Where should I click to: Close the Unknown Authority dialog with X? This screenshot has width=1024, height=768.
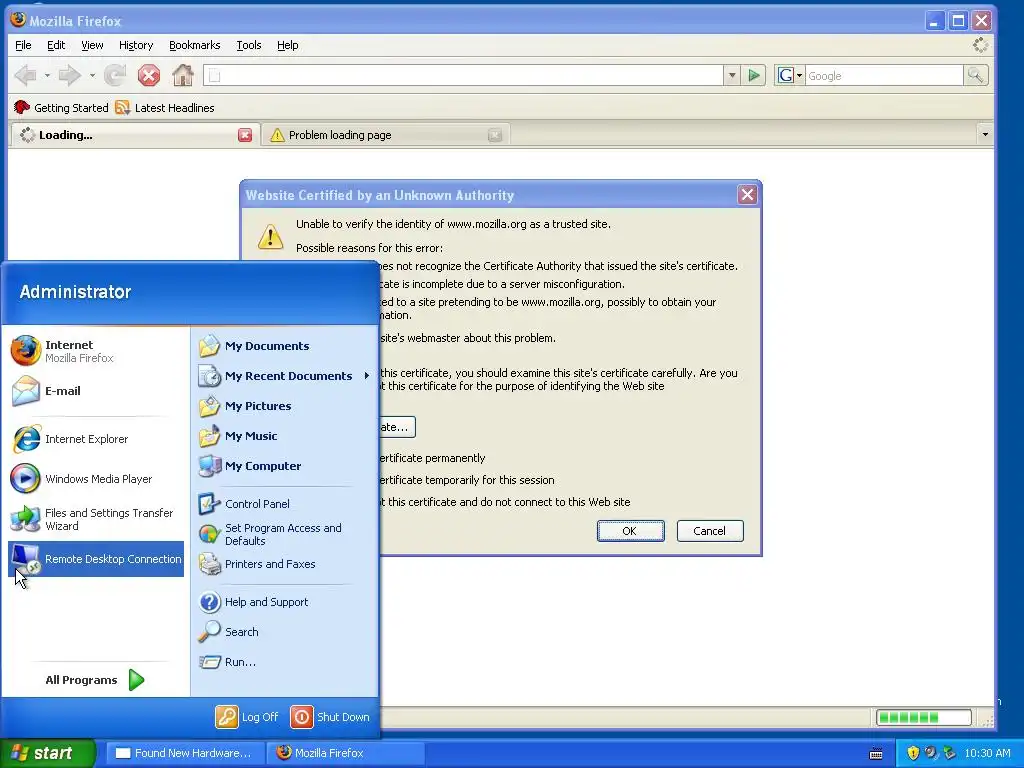pos(747,195)
